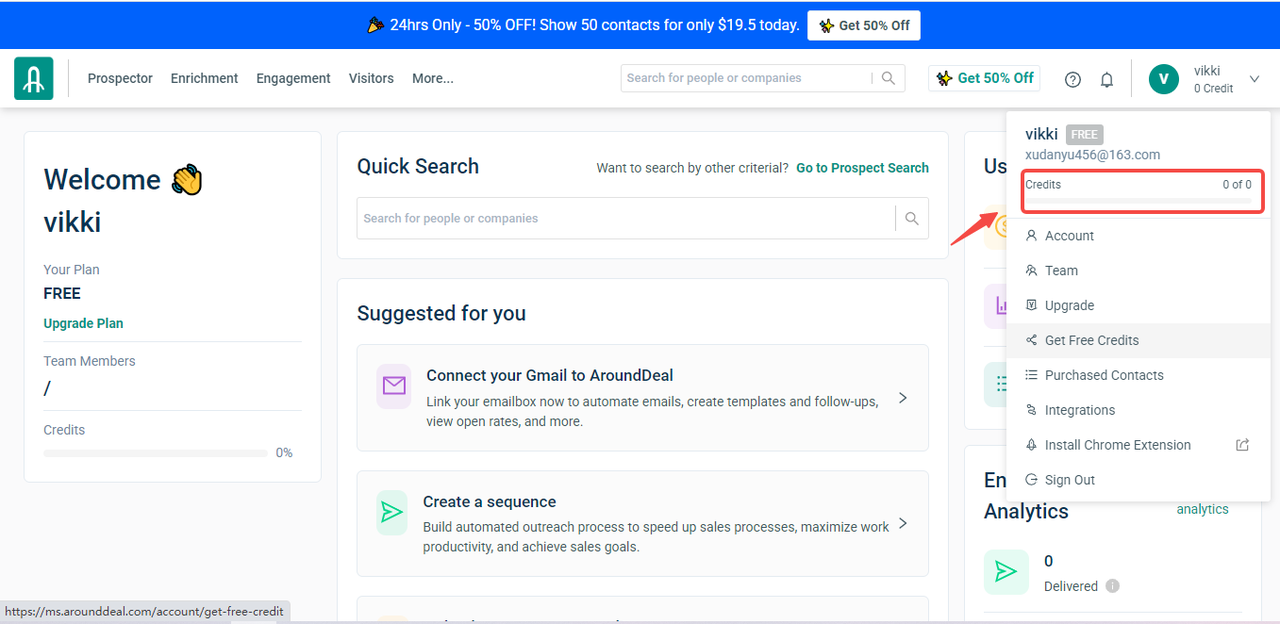Open the Prospector menu
Viewport: 1280px width, 624px height.
point(120,78)
